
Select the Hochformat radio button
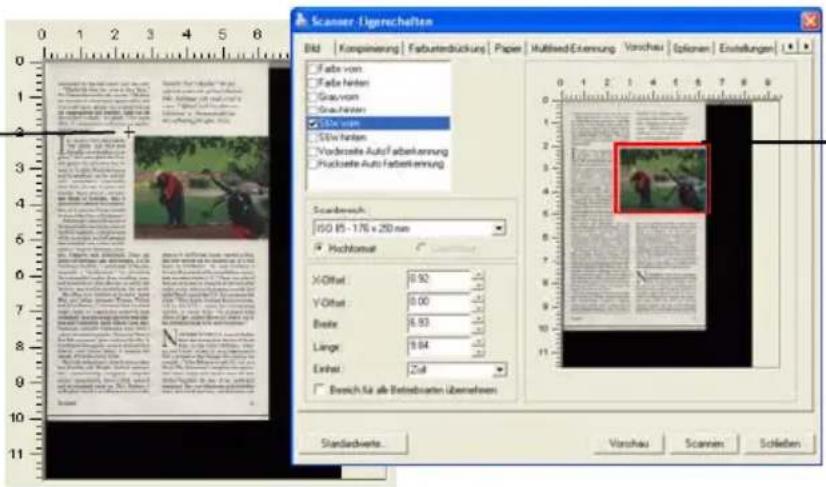coord(318,247)
